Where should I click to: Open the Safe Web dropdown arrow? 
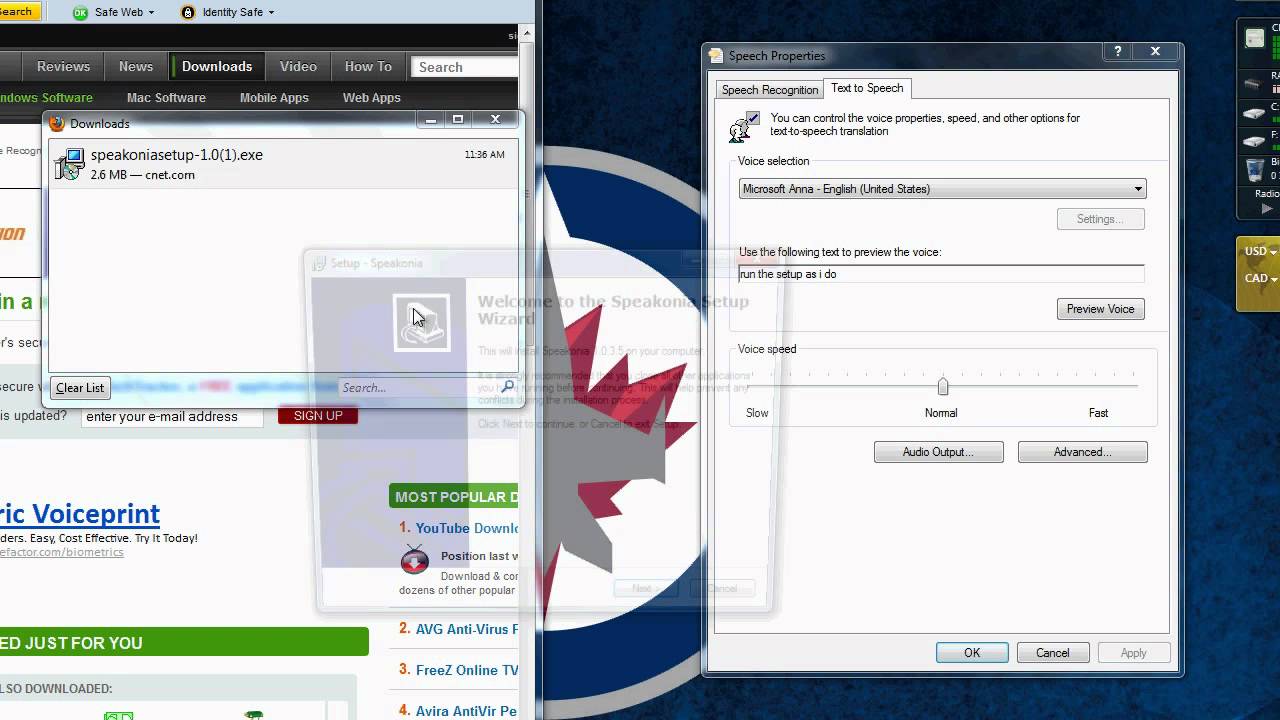(x=151, y=13)
